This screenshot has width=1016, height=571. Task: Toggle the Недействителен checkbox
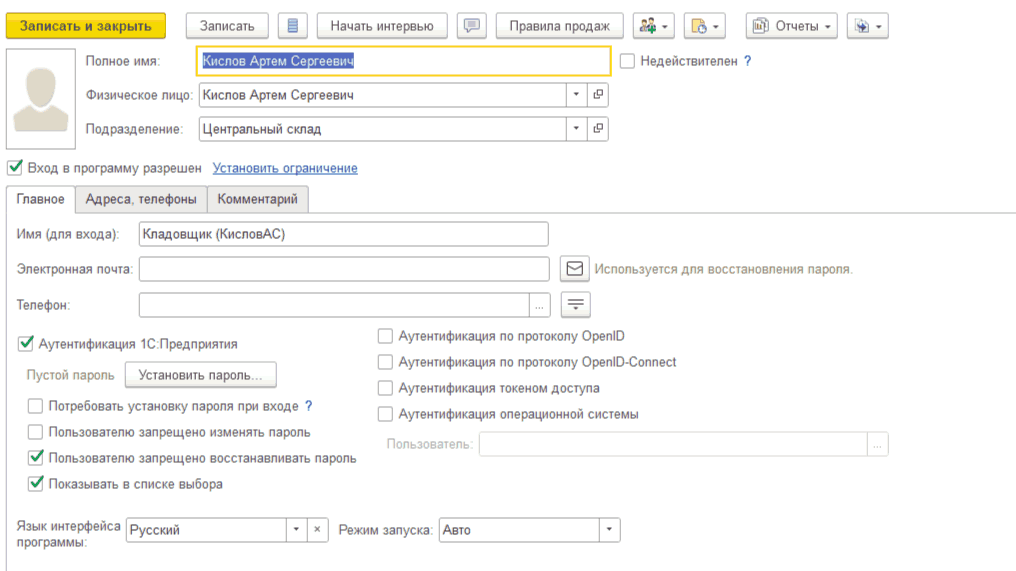(x=627, y=61)
